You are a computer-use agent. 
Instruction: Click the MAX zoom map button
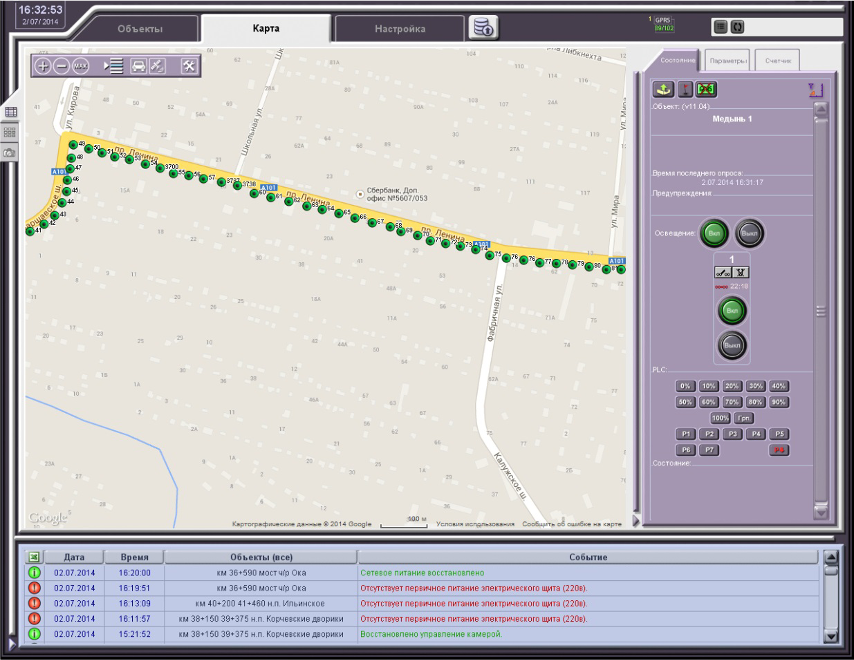pos(80,66)
